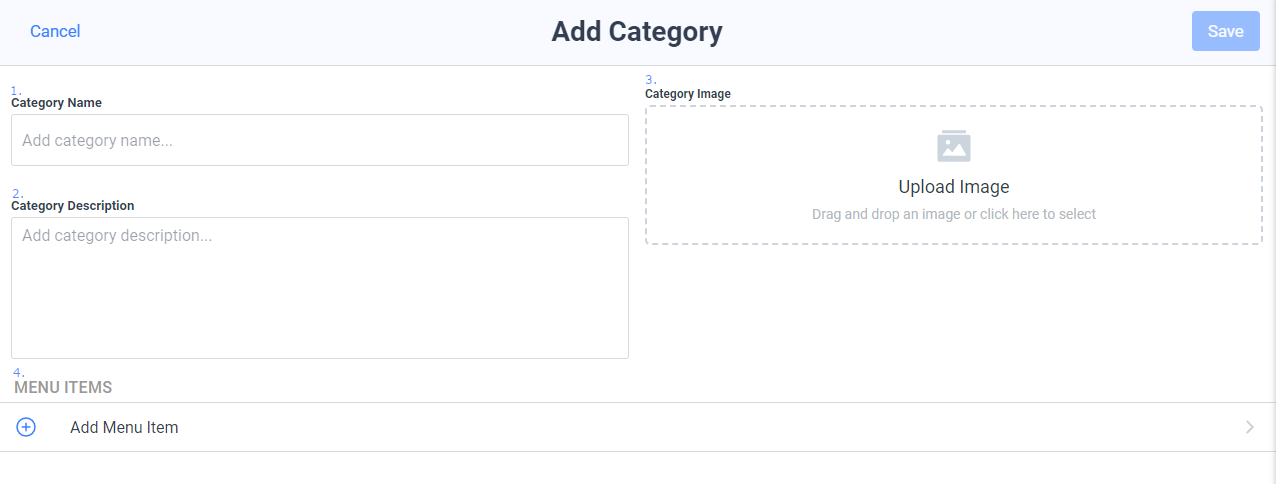
Task: Click the drag and drop hint text
Action: (954, 214)
